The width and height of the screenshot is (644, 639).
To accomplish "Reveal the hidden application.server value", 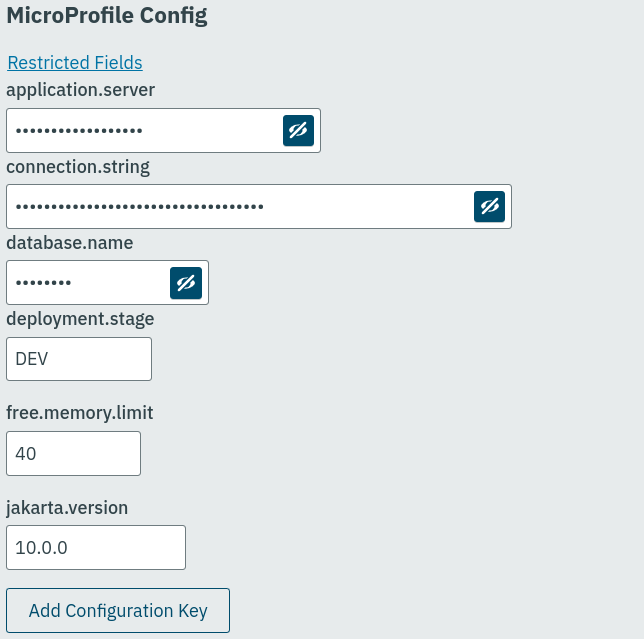I will 298,131.
